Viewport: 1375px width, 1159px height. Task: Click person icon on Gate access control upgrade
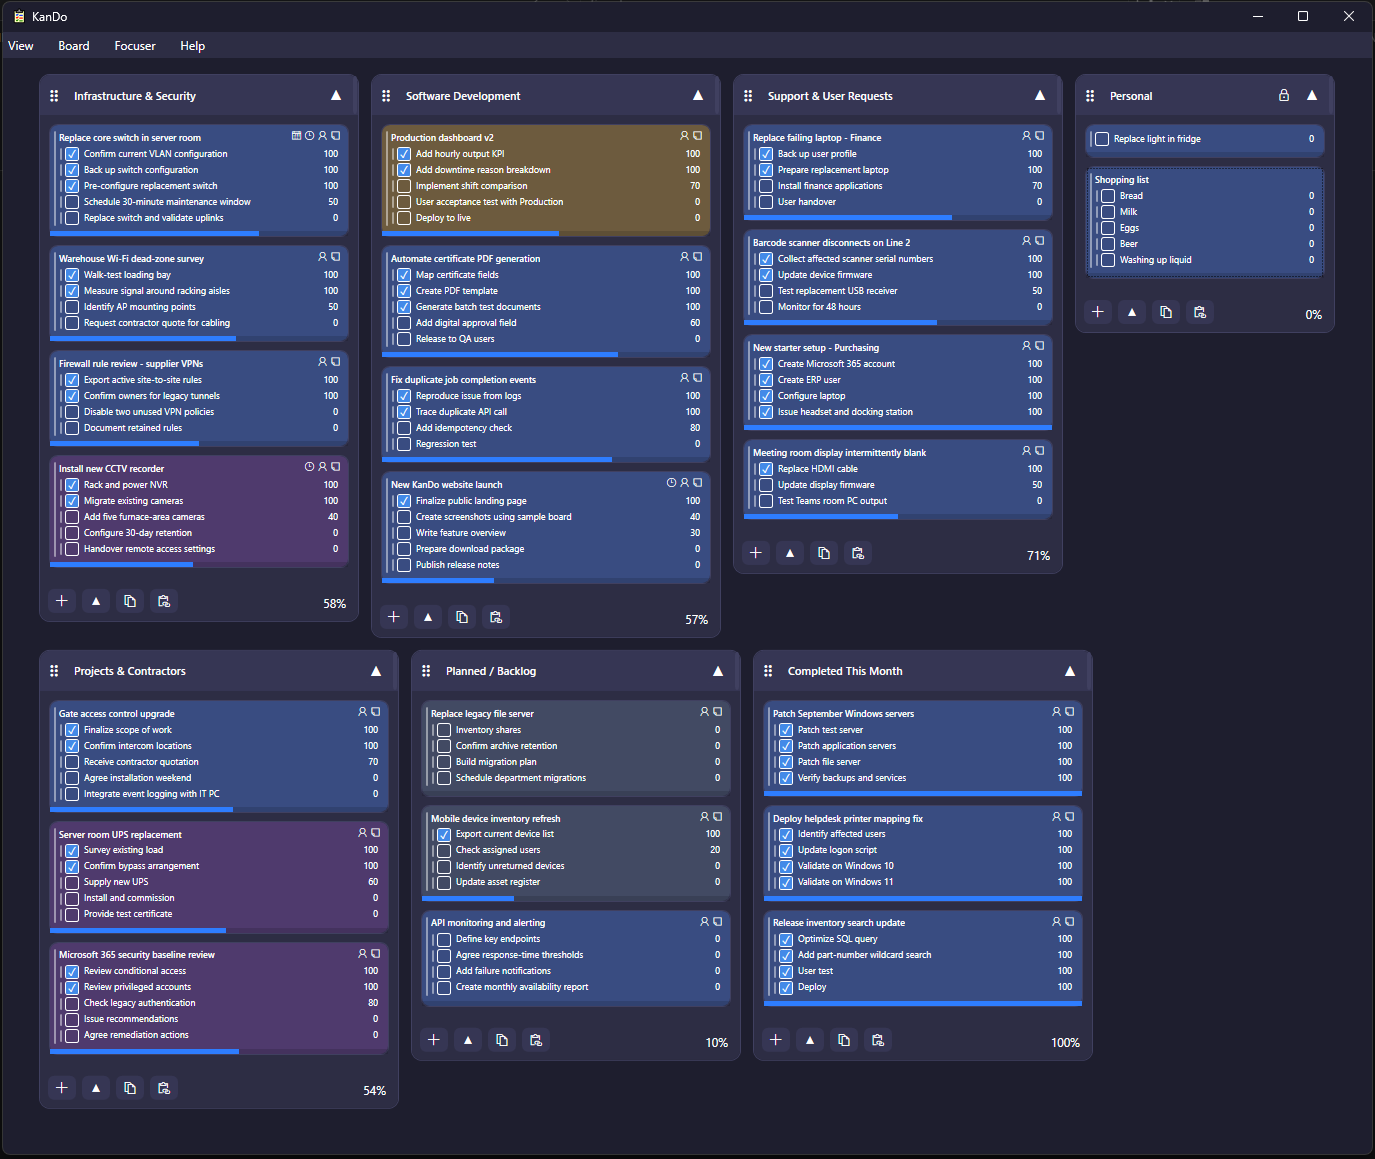coord(363,712)
